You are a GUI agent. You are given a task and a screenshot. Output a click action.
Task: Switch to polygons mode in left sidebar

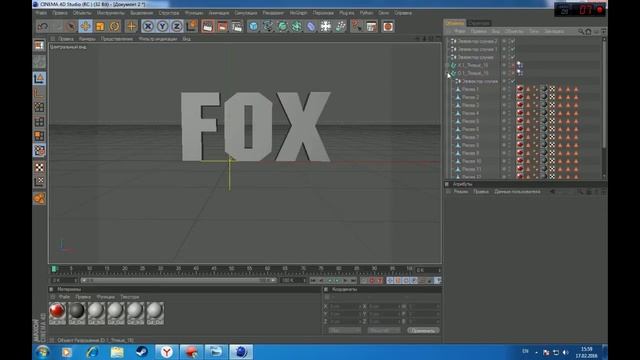click(x=39, y=136)
